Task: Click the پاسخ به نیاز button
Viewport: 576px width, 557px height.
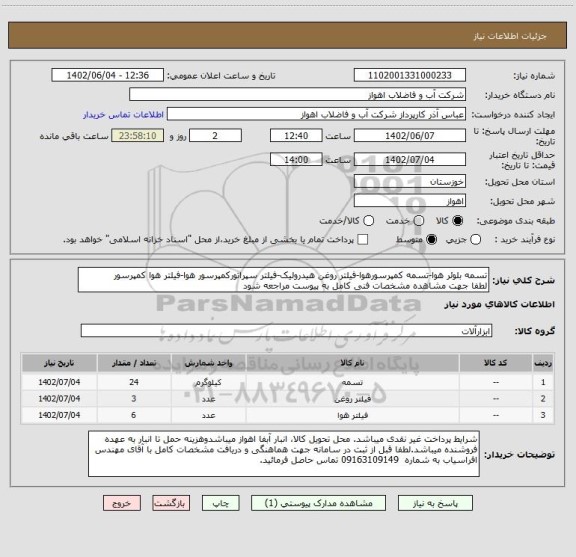Action: (x=435, y=503)
